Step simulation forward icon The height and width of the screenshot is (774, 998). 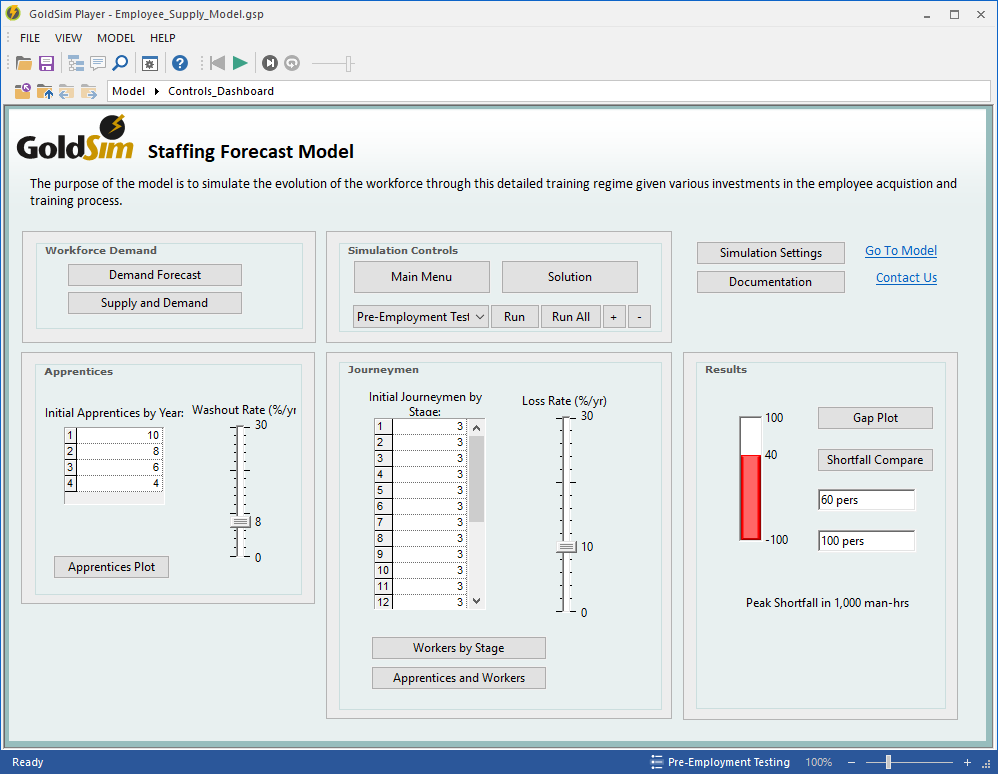[270, 63]
